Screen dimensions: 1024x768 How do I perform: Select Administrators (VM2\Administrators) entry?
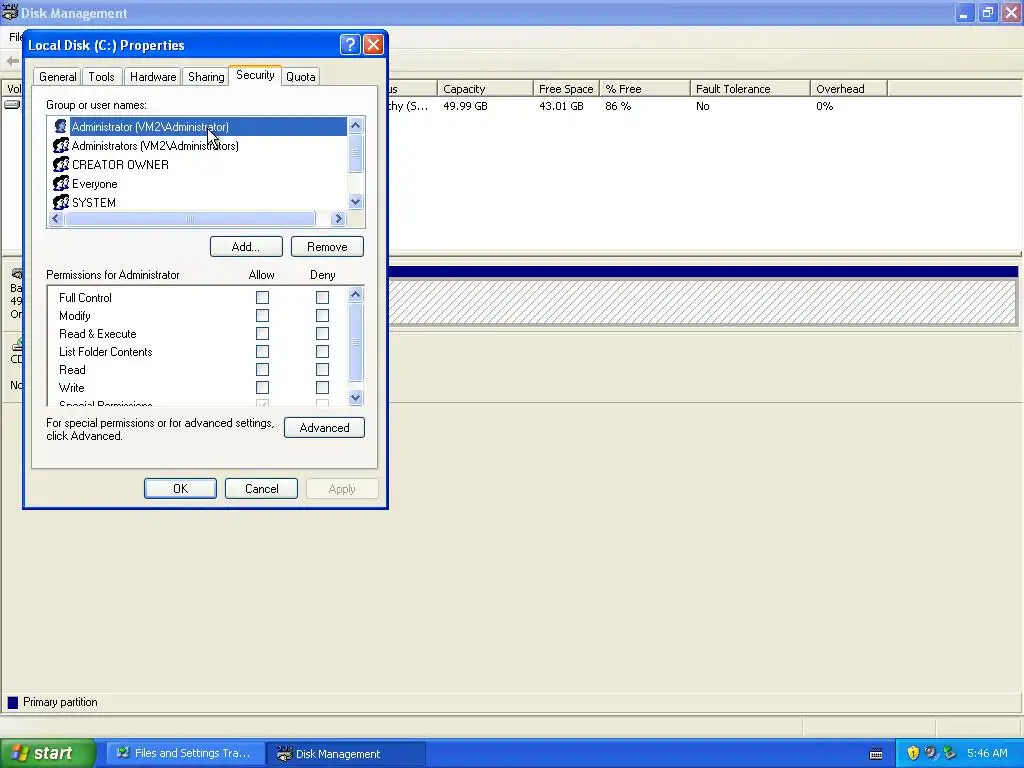pos(155,146)
